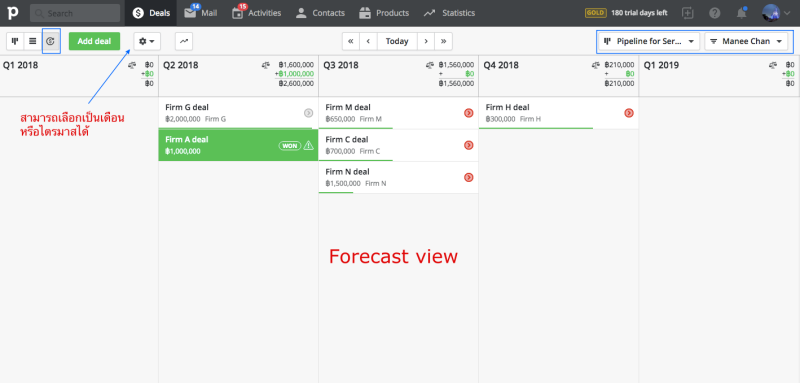Click balance icon in Q4 2018 header
The image size is (800, 383).
click(596, 65)
